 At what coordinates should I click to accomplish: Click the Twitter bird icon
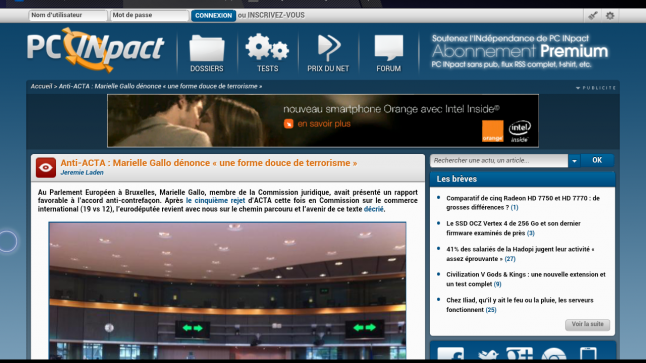point(488,354)
